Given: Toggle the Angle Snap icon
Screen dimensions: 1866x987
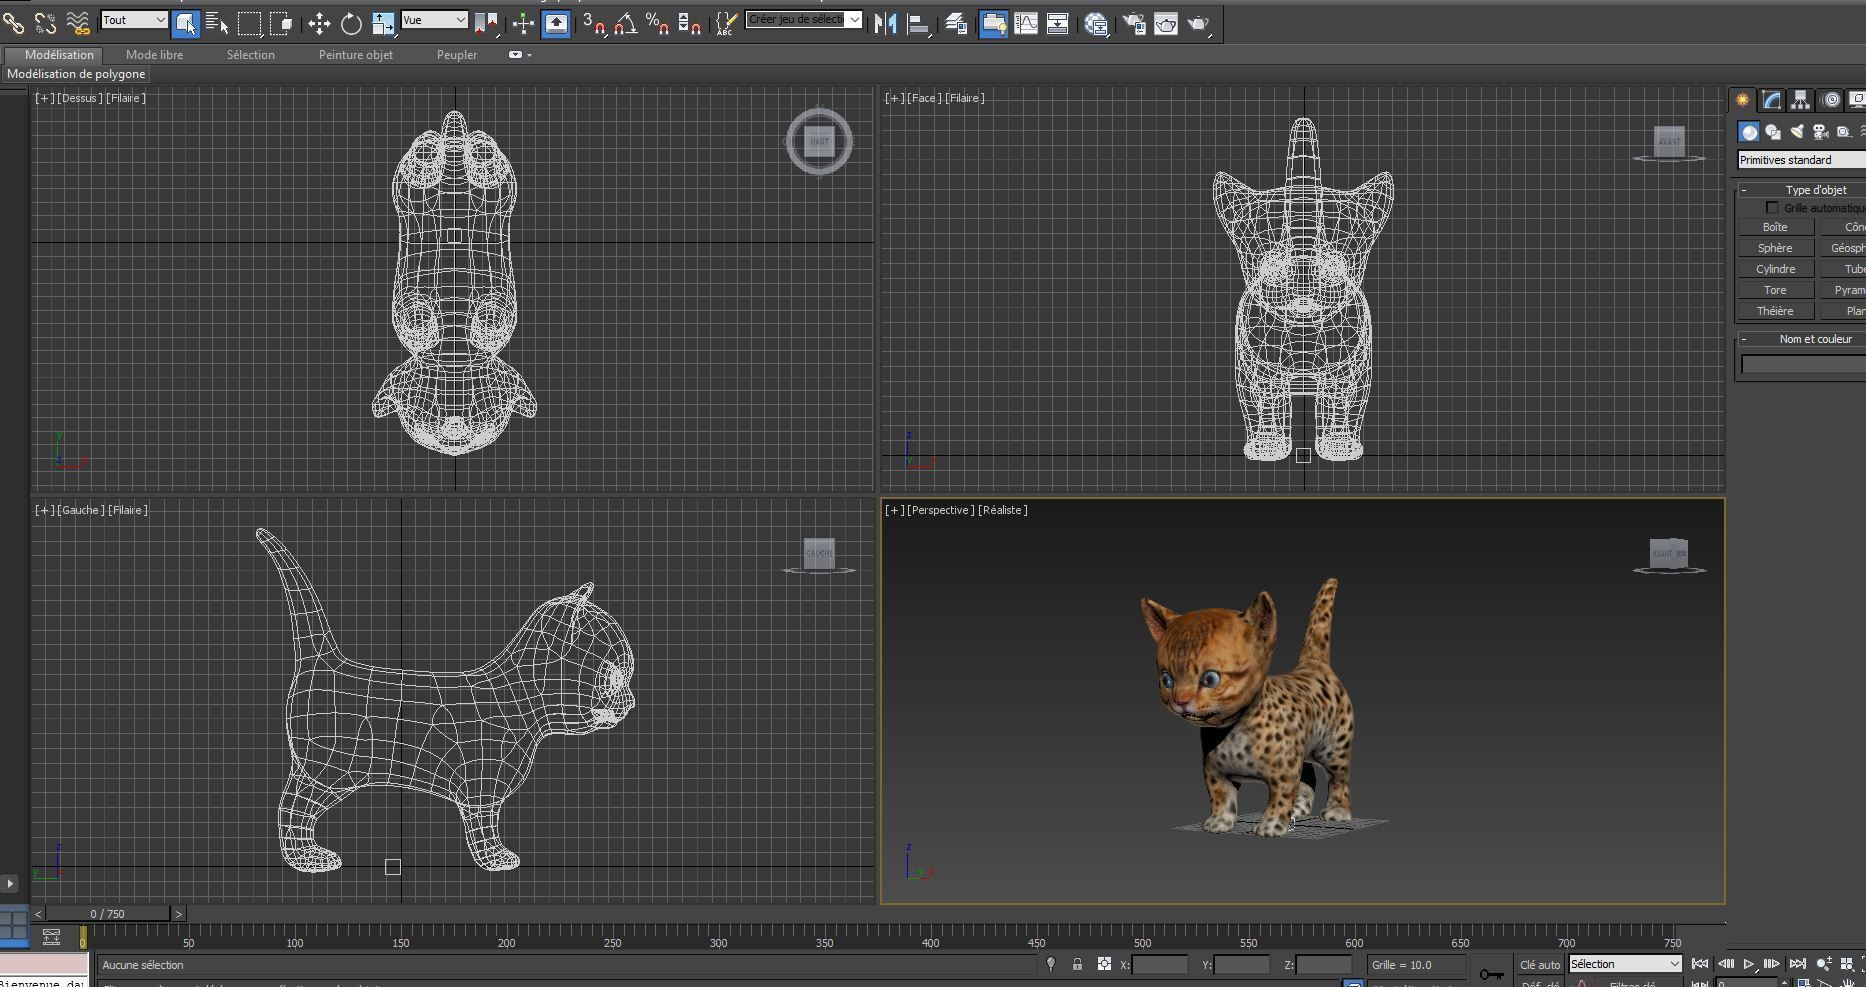Looking at the screenshot, I should pyautogui.click(x=626, y=23).
